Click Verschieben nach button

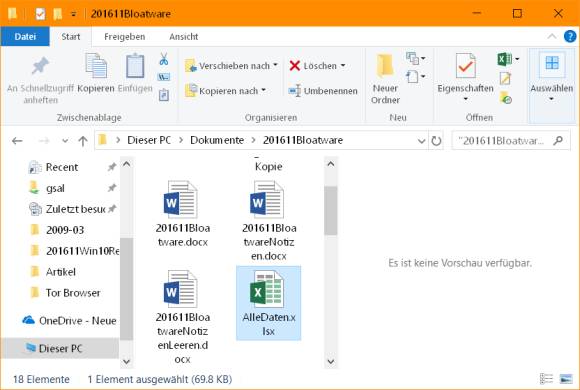click(232, 66)
